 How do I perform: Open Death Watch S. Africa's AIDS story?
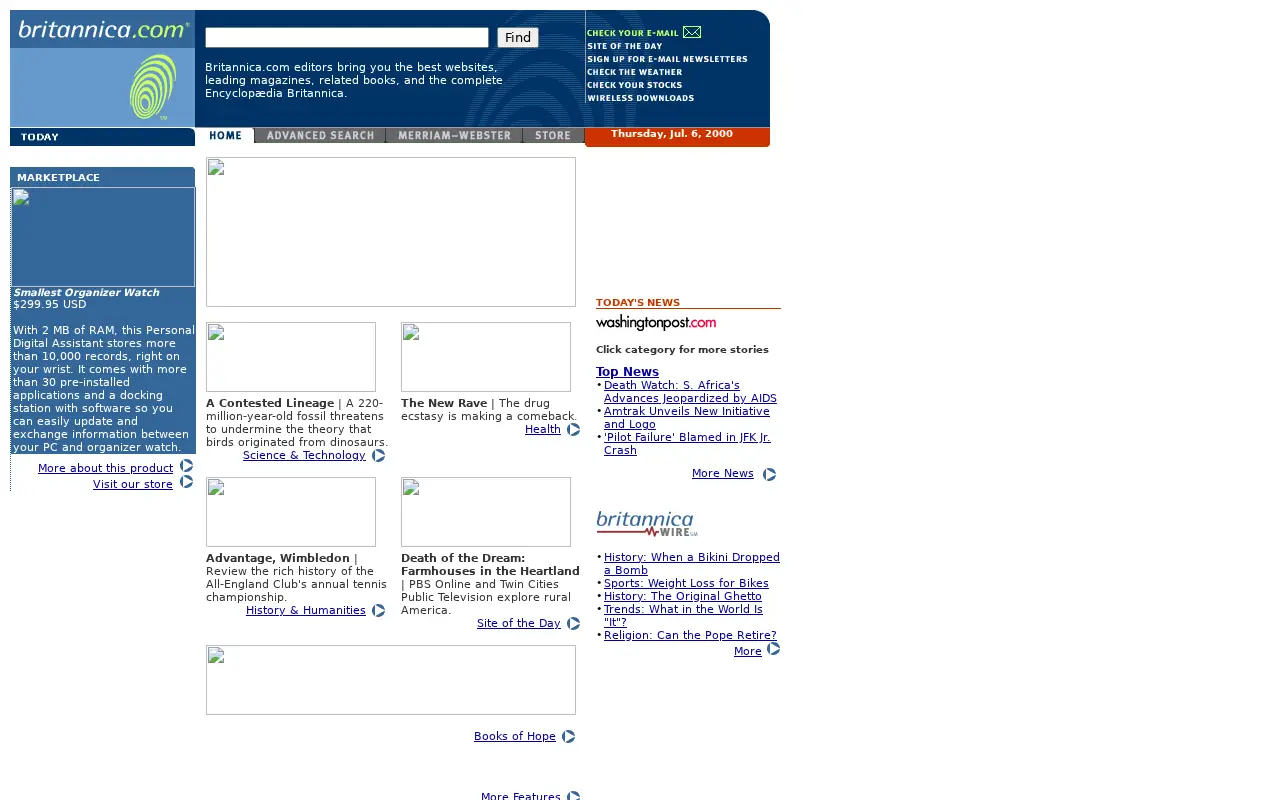[x=690, y=392]
